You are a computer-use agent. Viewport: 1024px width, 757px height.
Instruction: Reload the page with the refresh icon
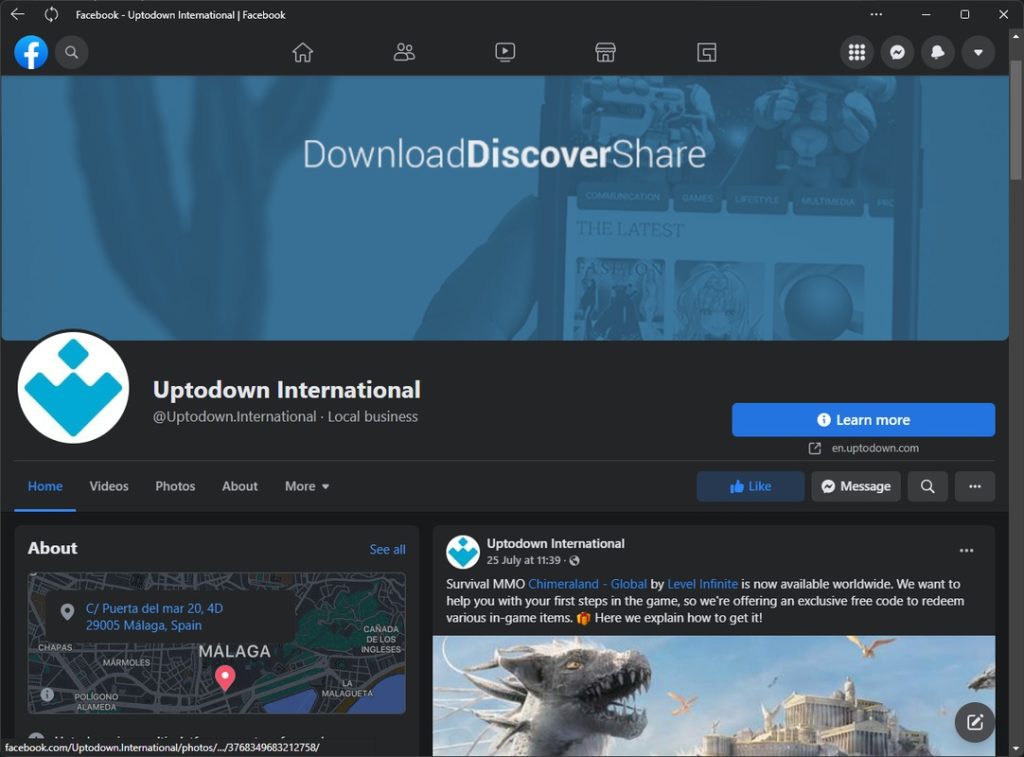click(51, 14)
